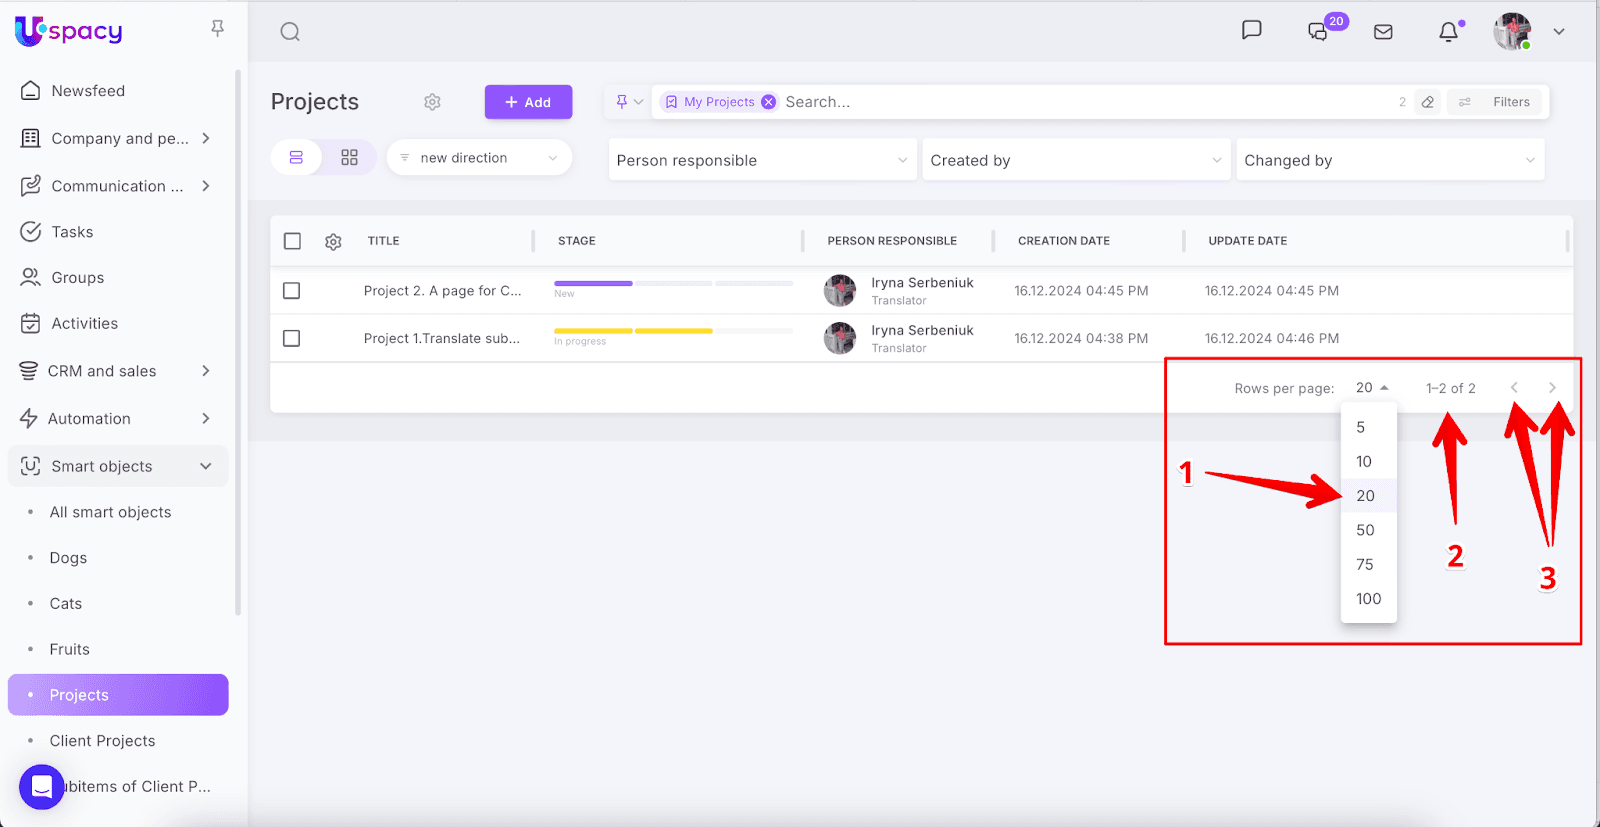This screenshot has height=827, width=1600.
Task: Click Project 1 yellow stage progress bar
Action: (x=633, y=331)
